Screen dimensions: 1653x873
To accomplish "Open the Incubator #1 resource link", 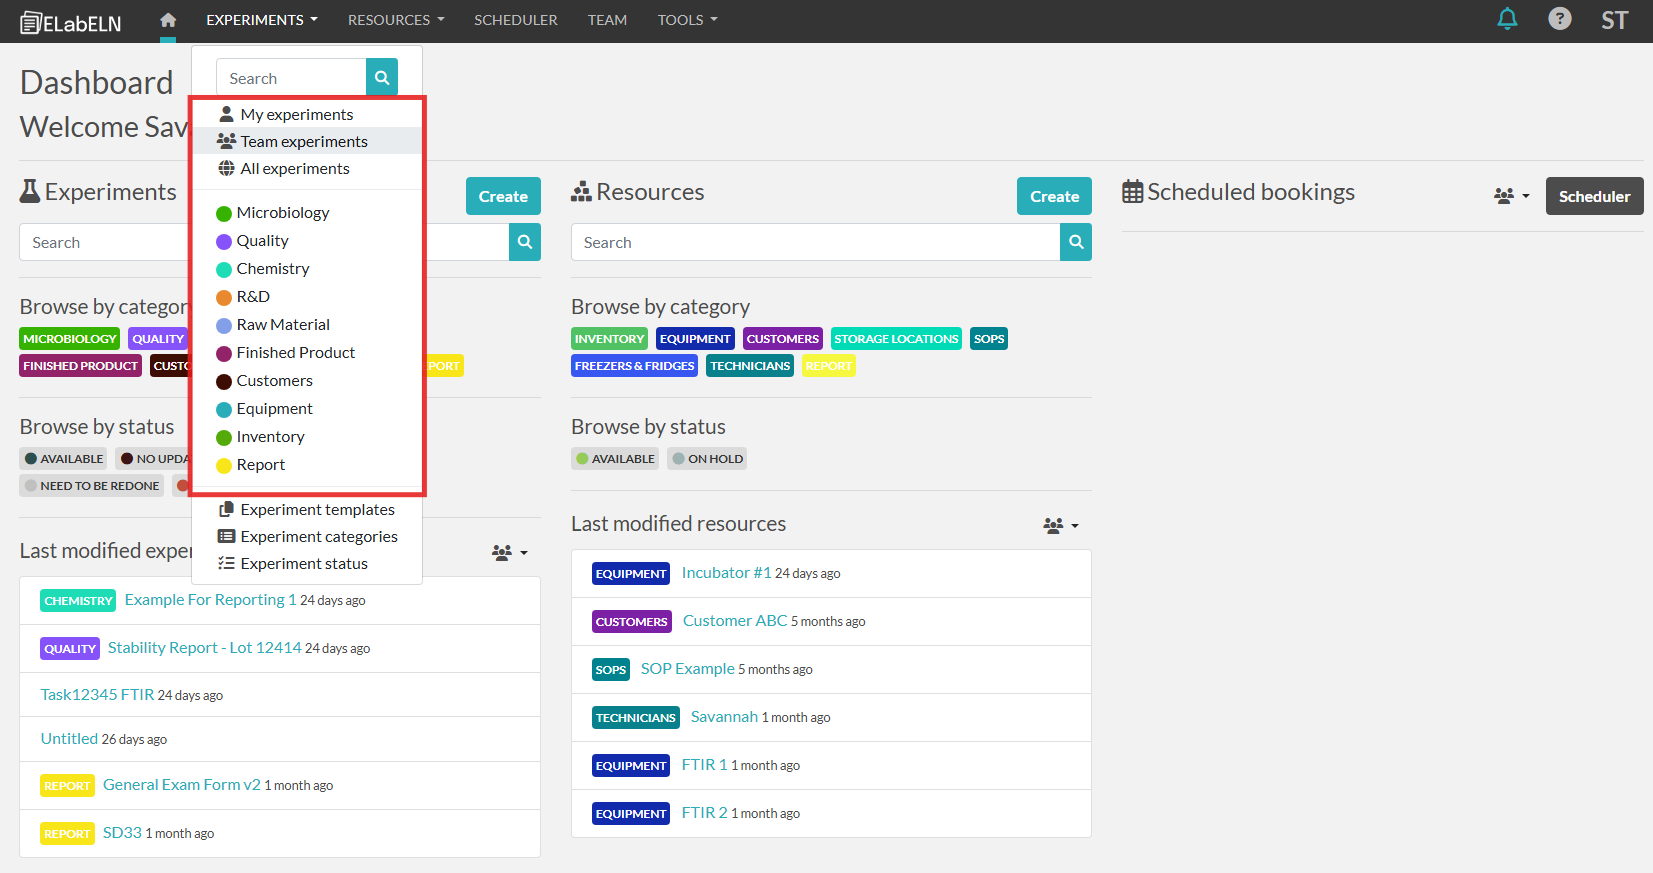I will coord(726,573).
